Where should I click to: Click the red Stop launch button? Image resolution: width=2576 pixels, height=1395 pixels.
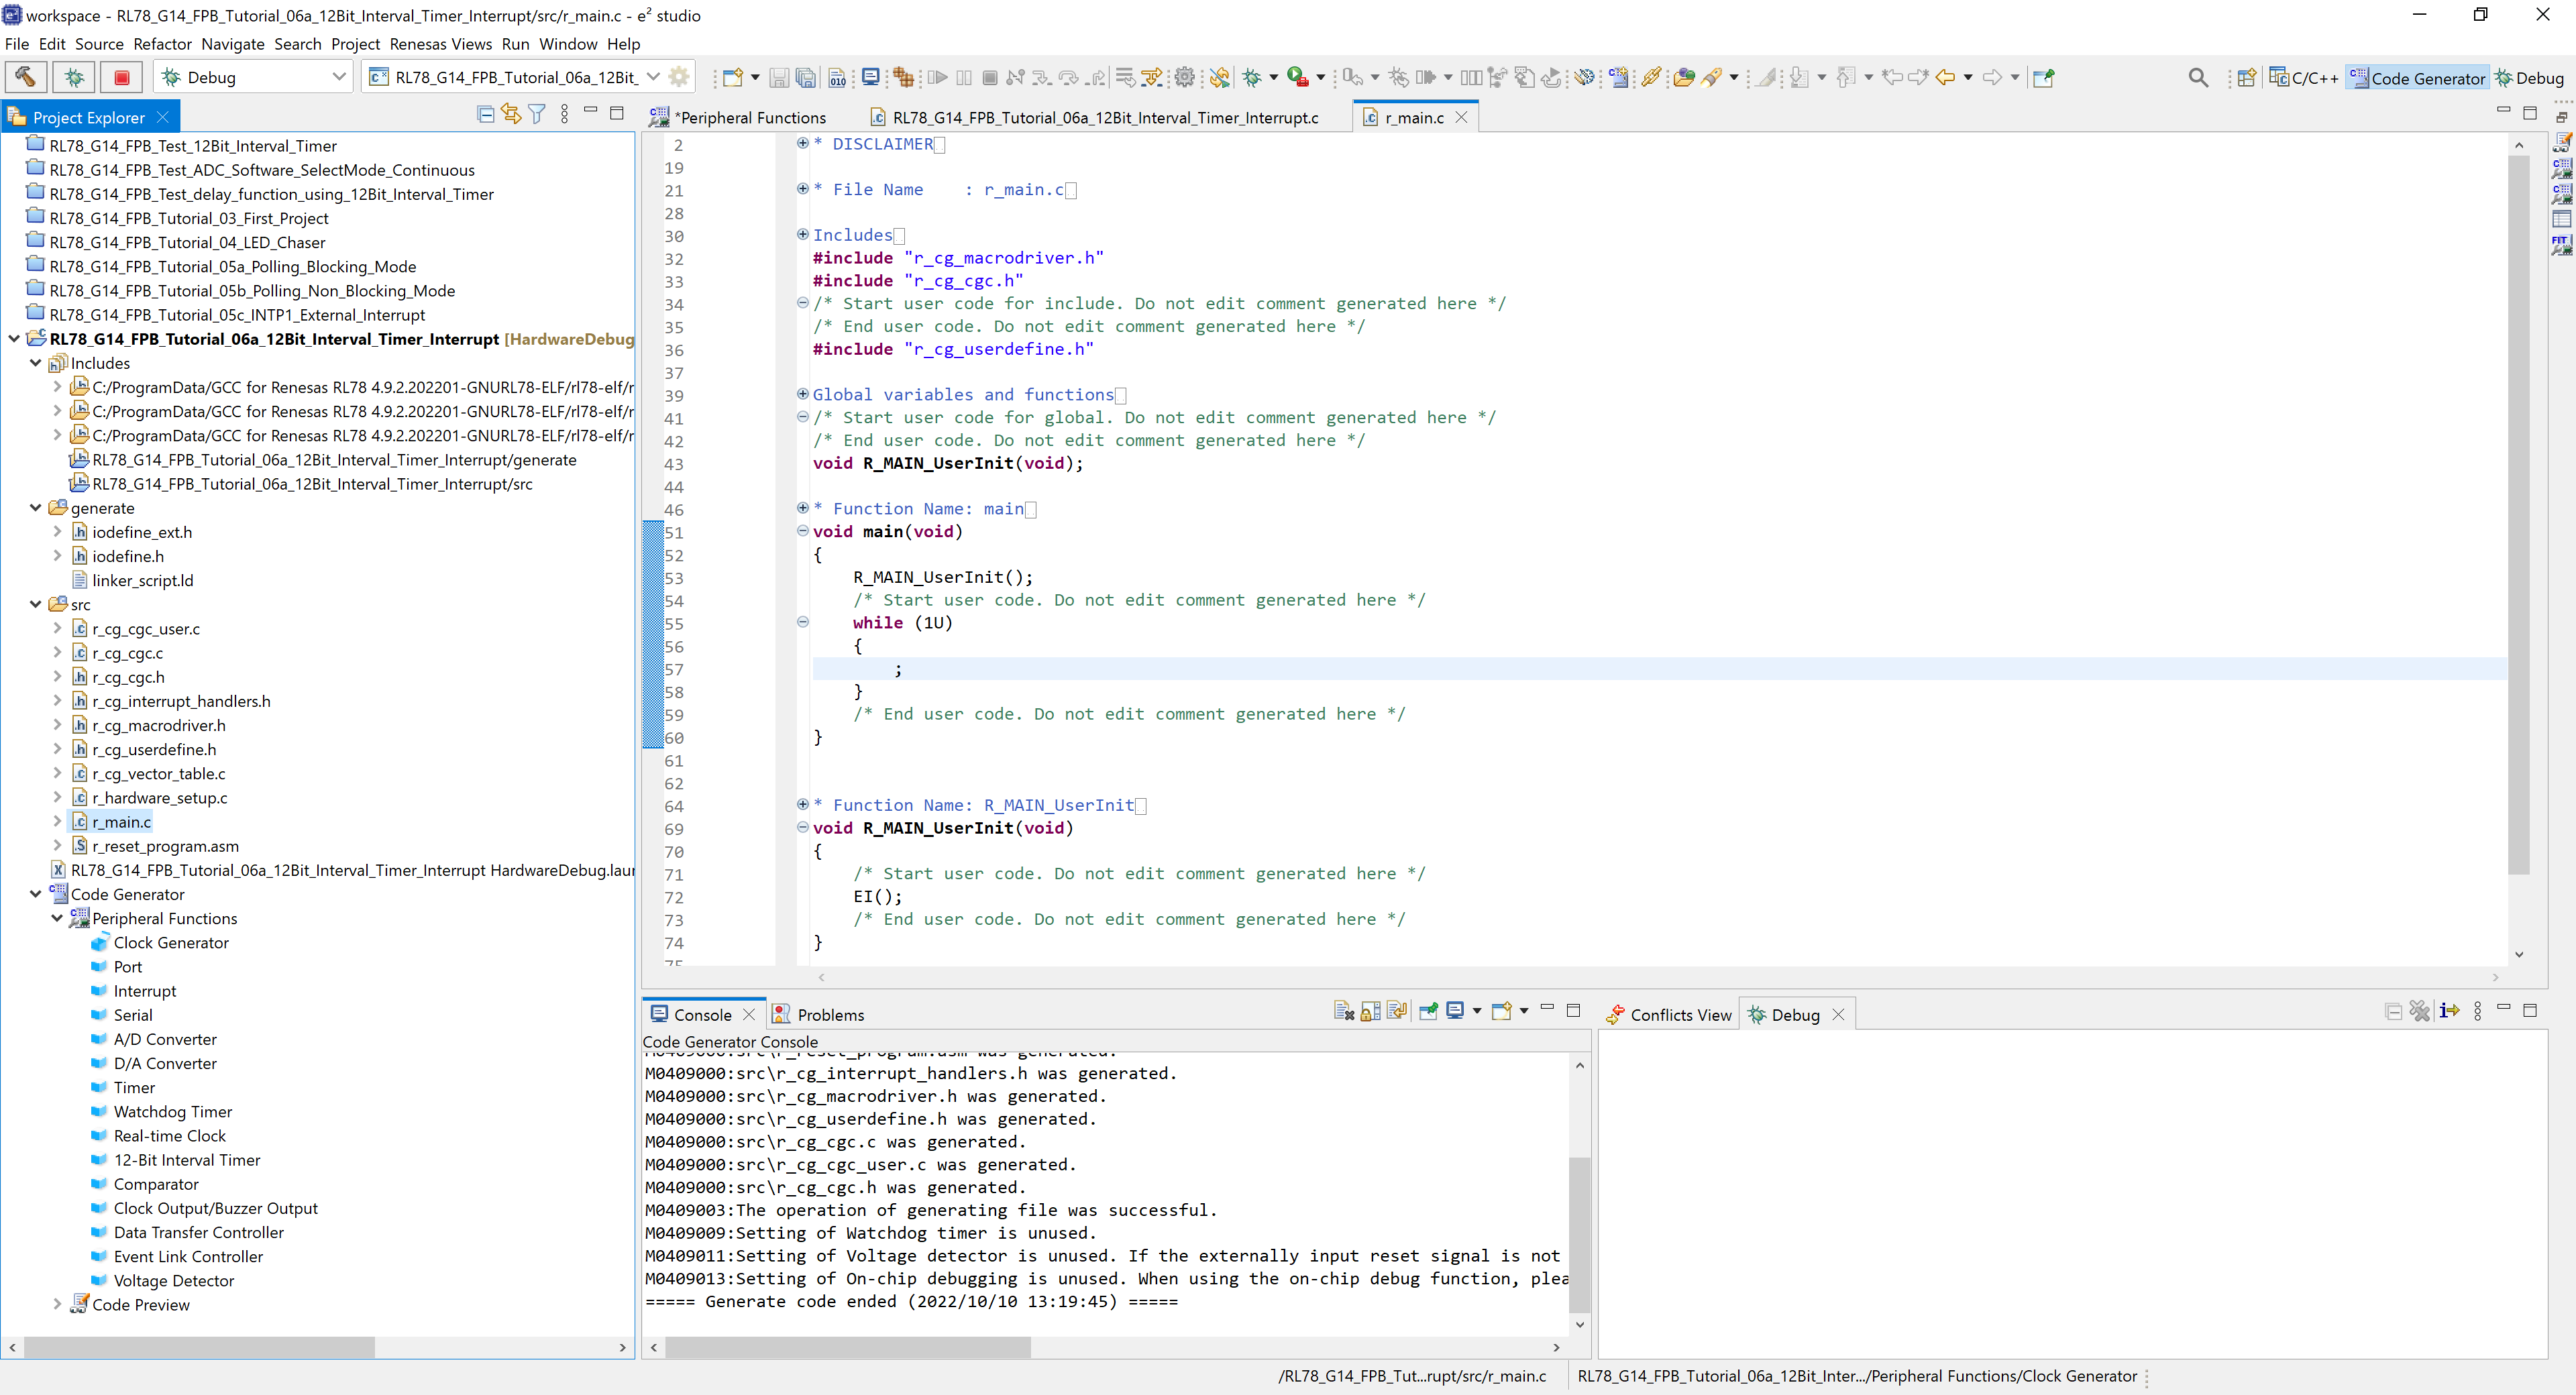[x=122, y=77]
